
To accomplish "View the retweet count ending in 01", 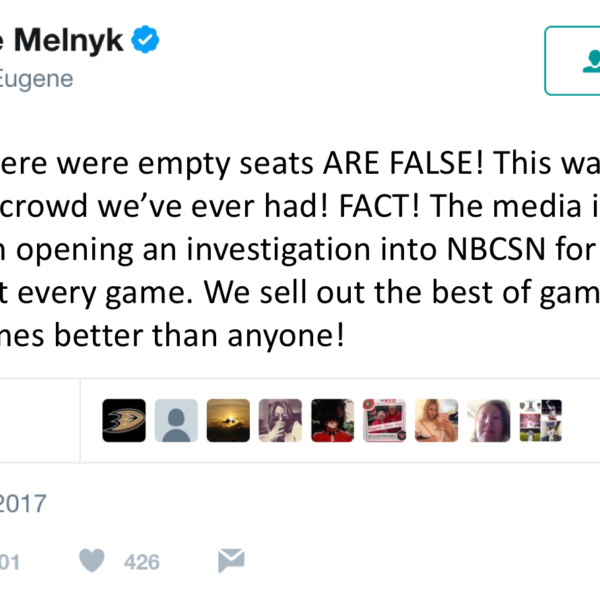I will 10,562.
